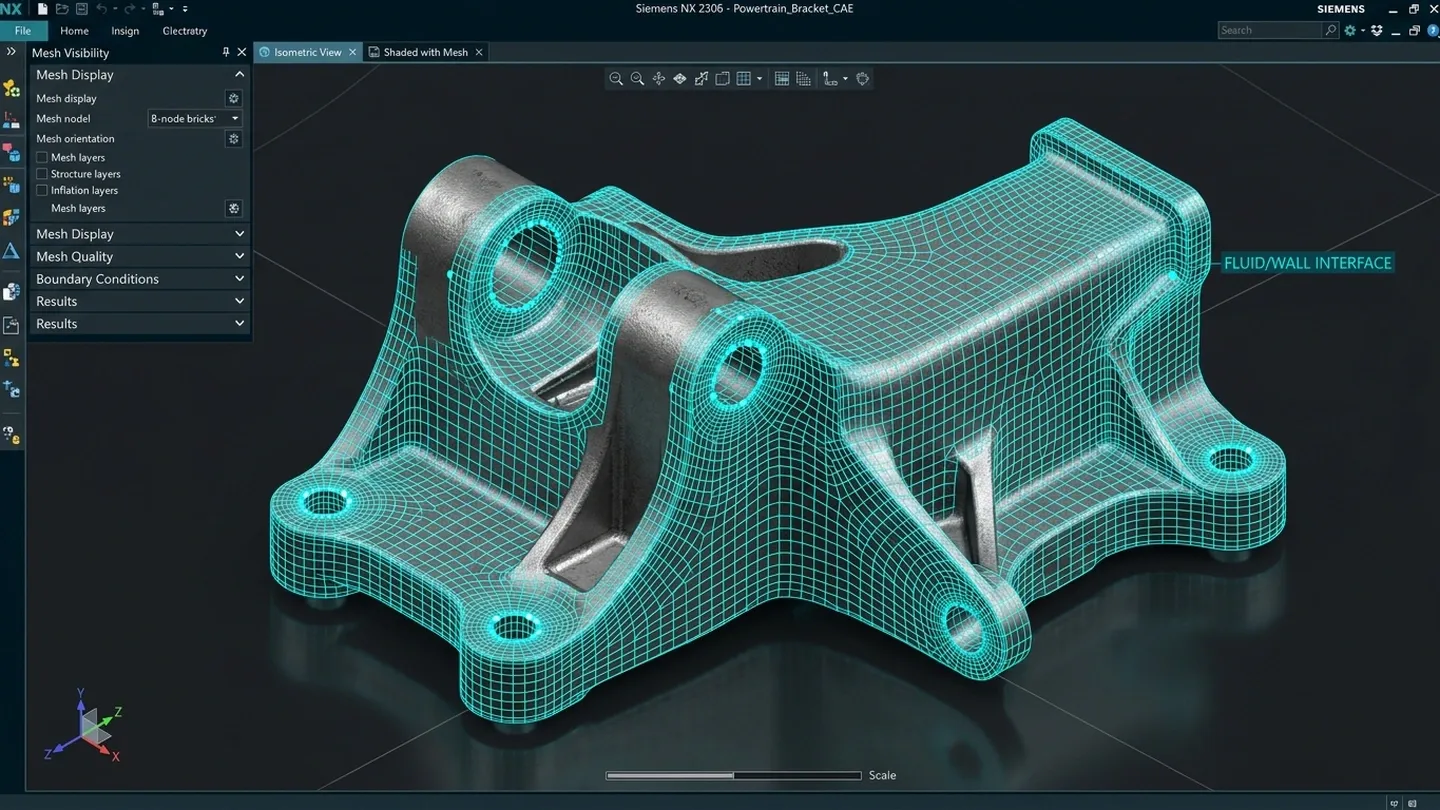Click the XYZ orientation triad
This screenshot has height=810, width=1440.
[84, 726]
